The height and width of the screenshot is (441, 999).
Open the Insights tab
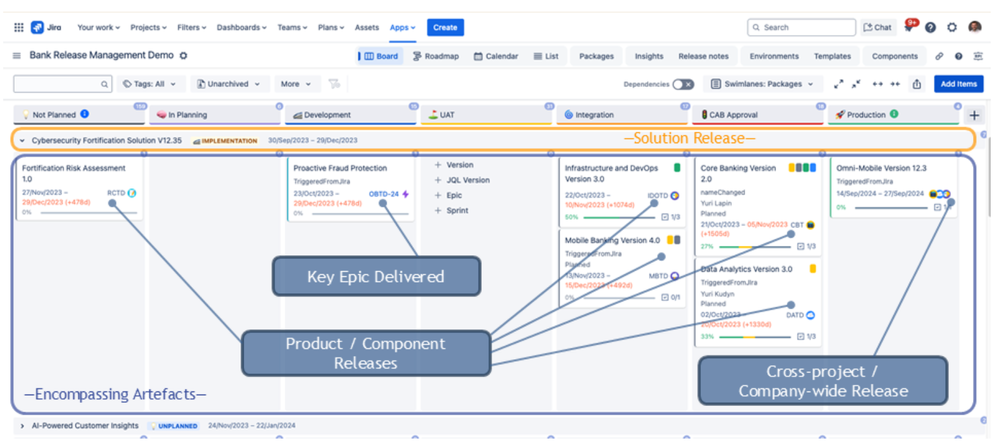649,56
